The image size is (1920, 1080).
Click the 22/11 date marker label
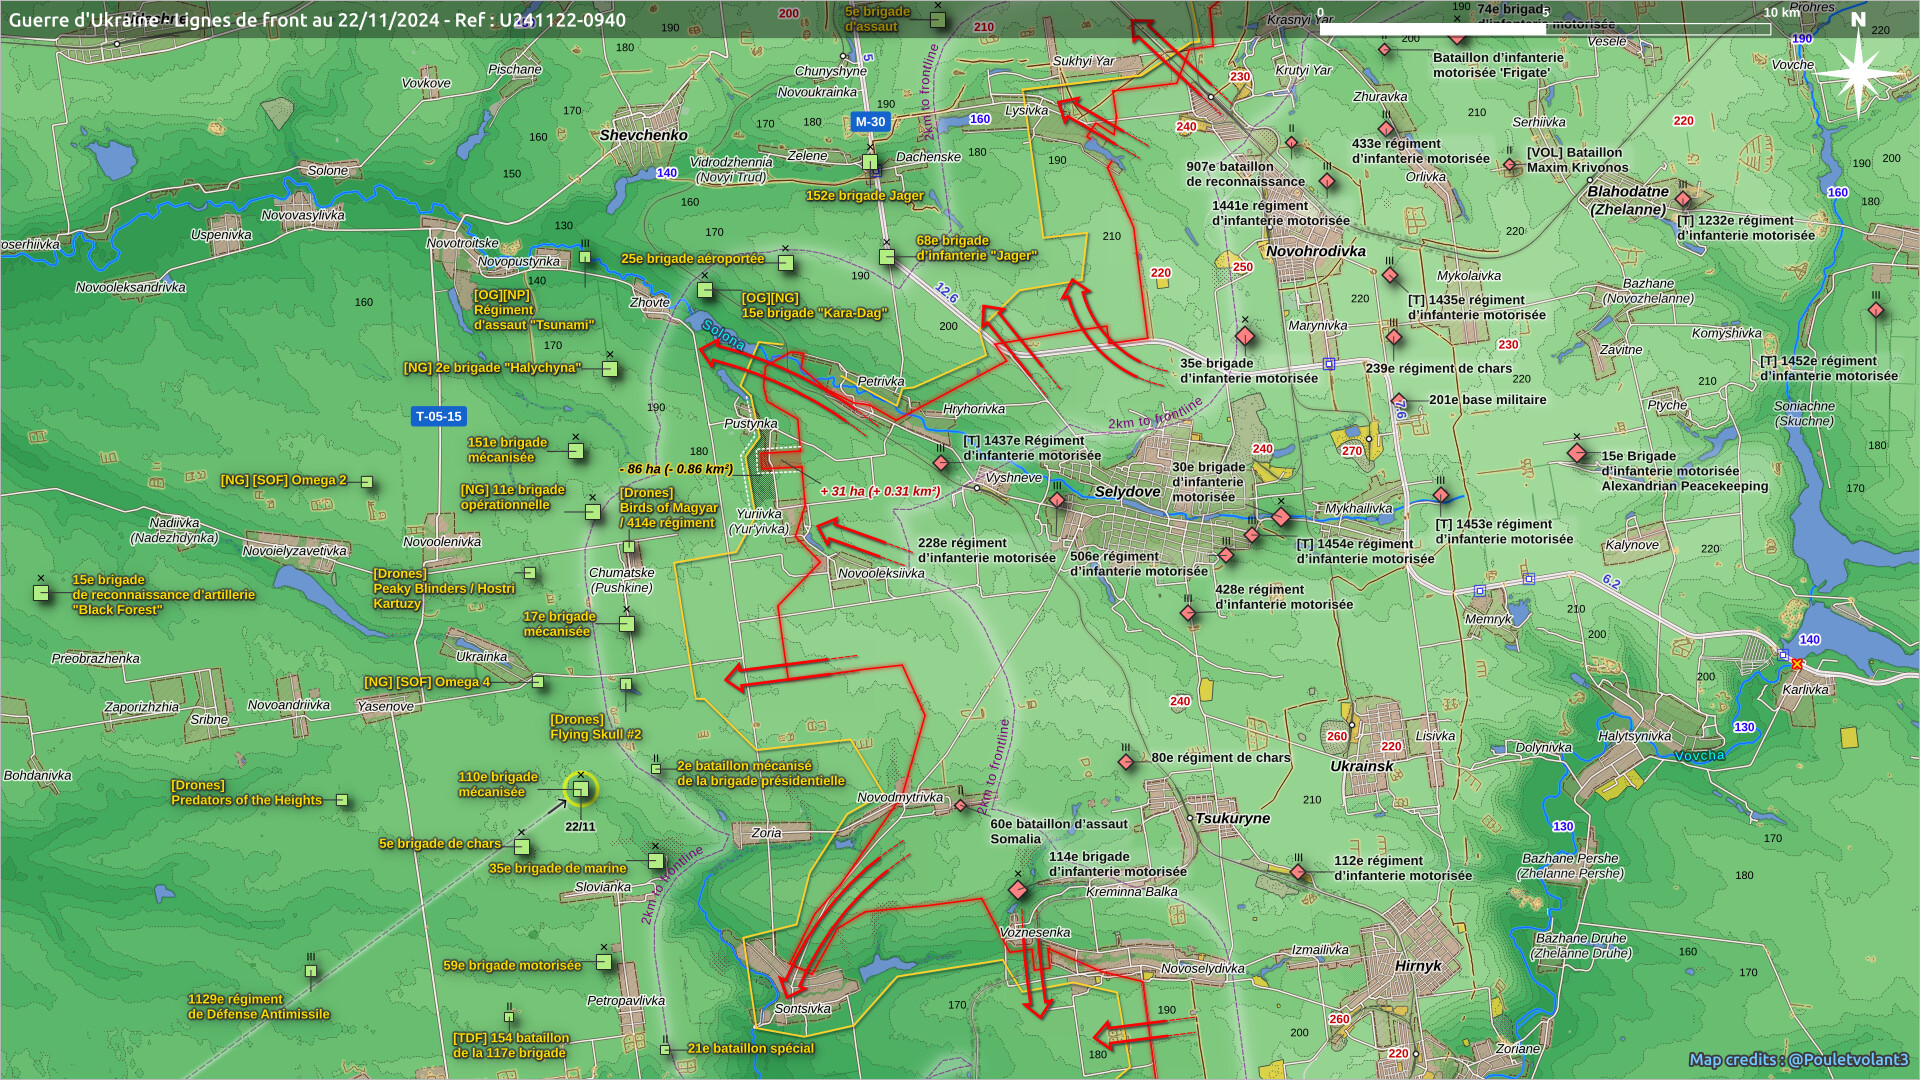point(580,827)
